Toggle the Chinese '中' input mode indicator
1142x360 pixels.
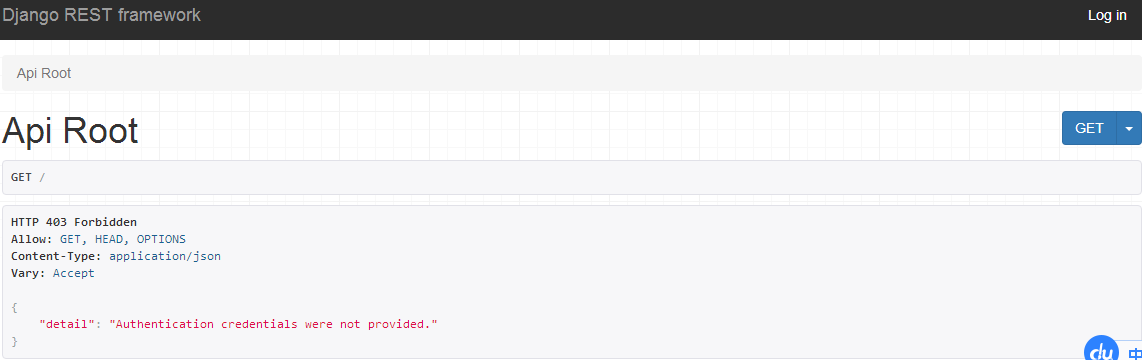tap(1134, 353)
